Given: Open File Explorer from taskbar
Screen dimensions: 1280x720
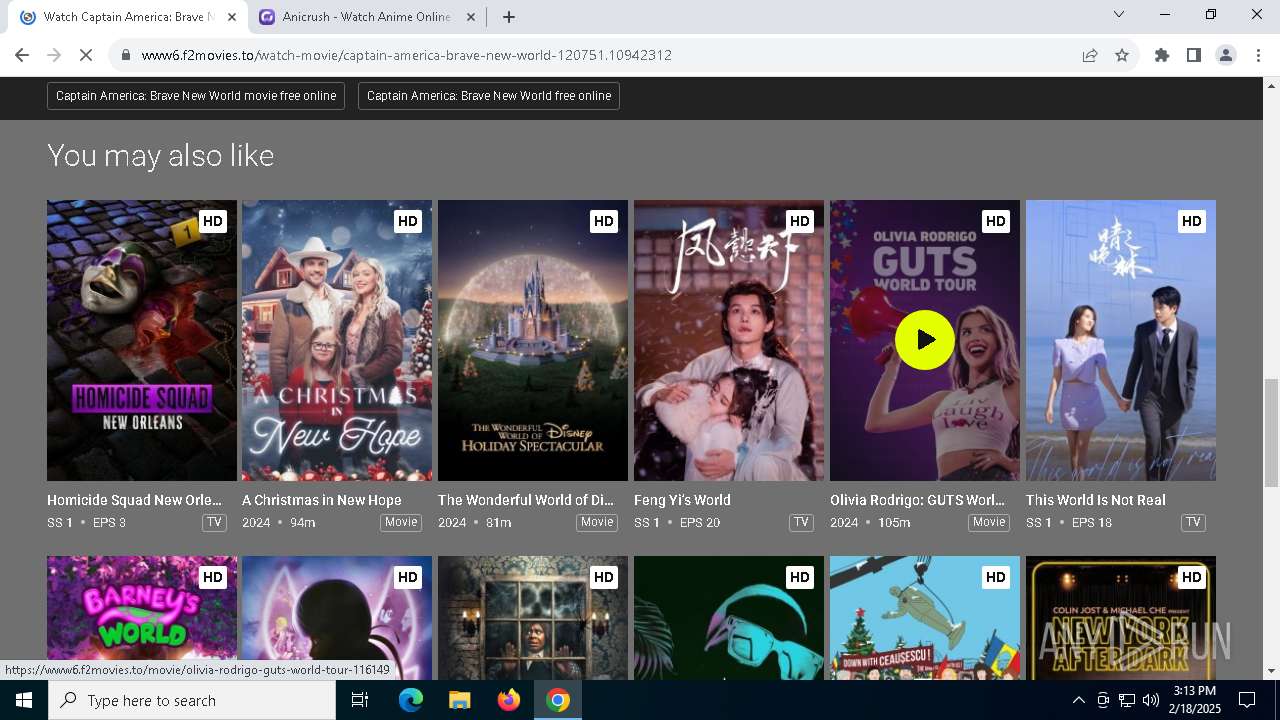Looking at the screenshot, I should (459, 700).
